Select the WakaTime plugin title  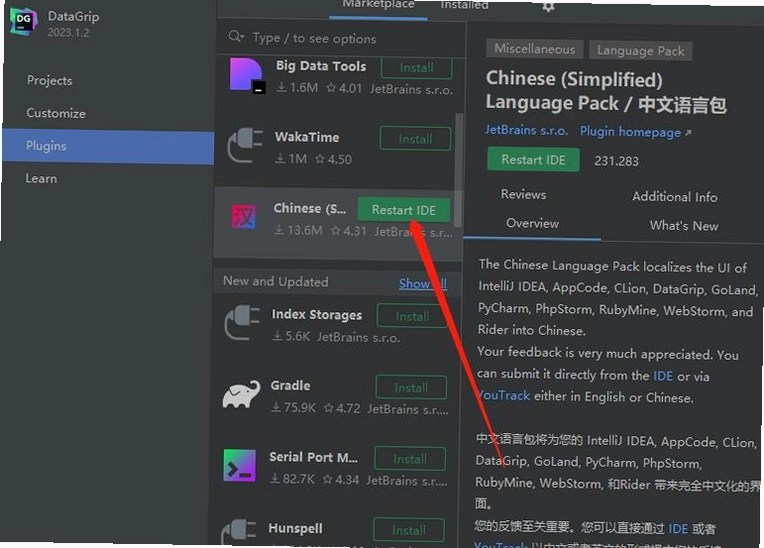(x=307, y=137)
